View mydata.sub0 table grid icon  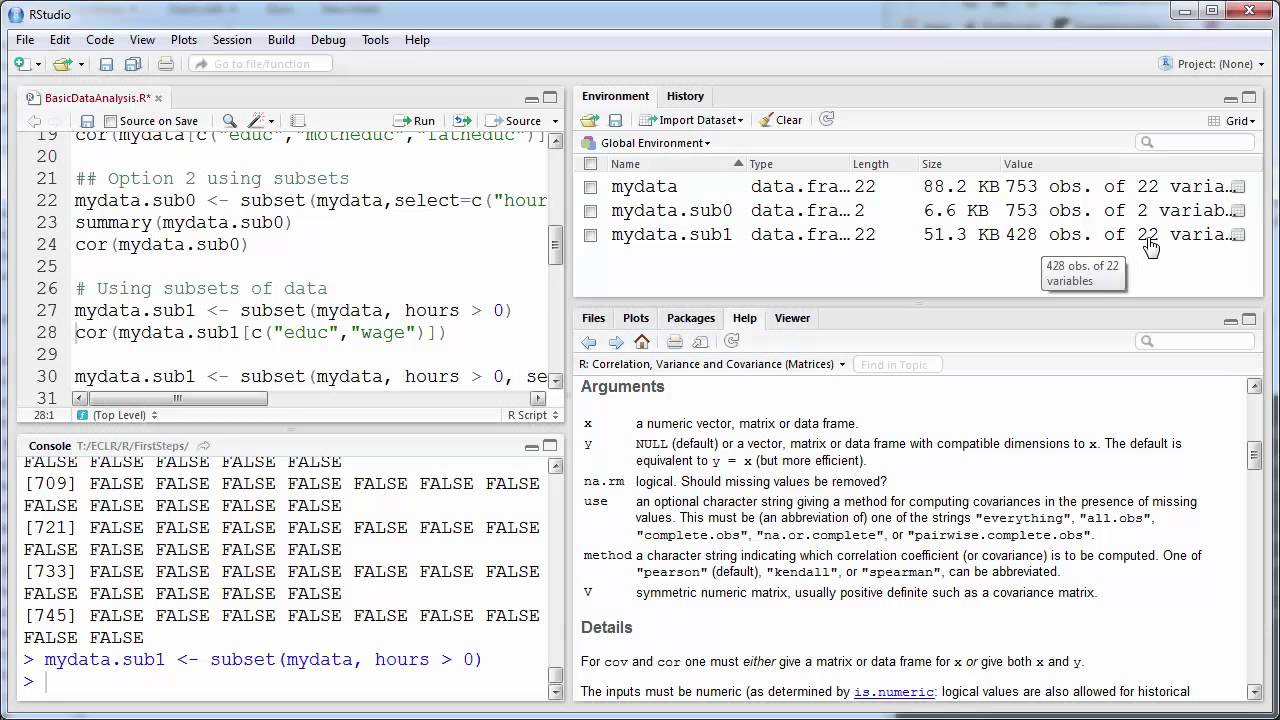click(x=1238, y=211)
